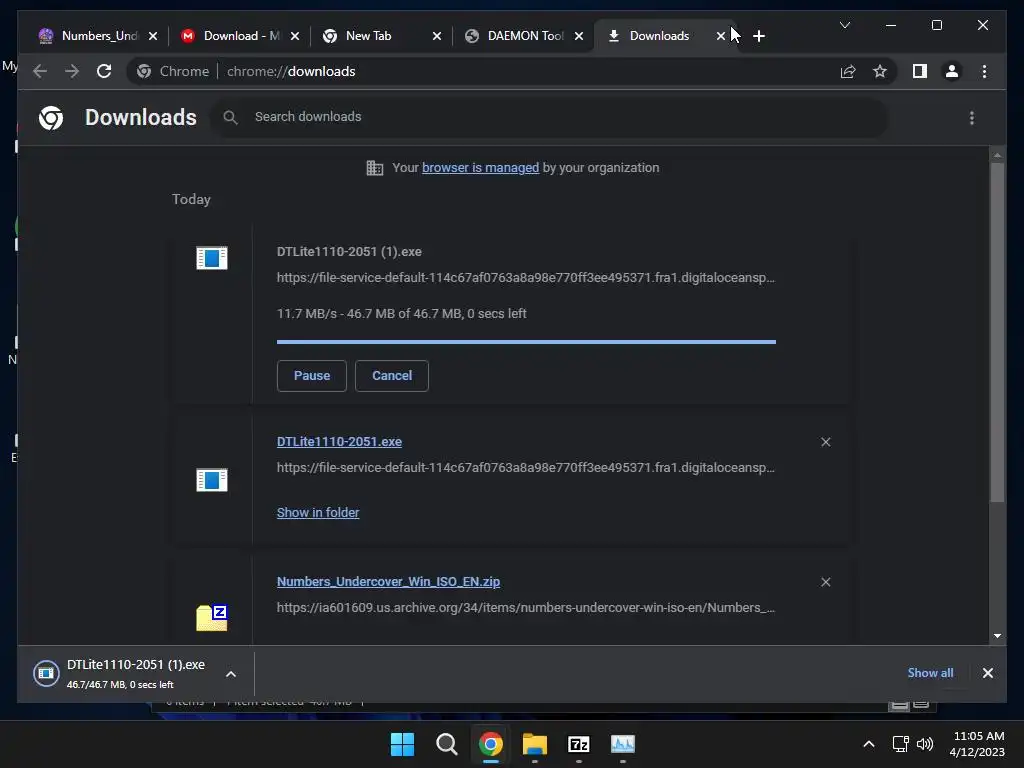Click the zip archive file icon
This screenshot has height=768, width=1024.
click(x=212, y=618)
